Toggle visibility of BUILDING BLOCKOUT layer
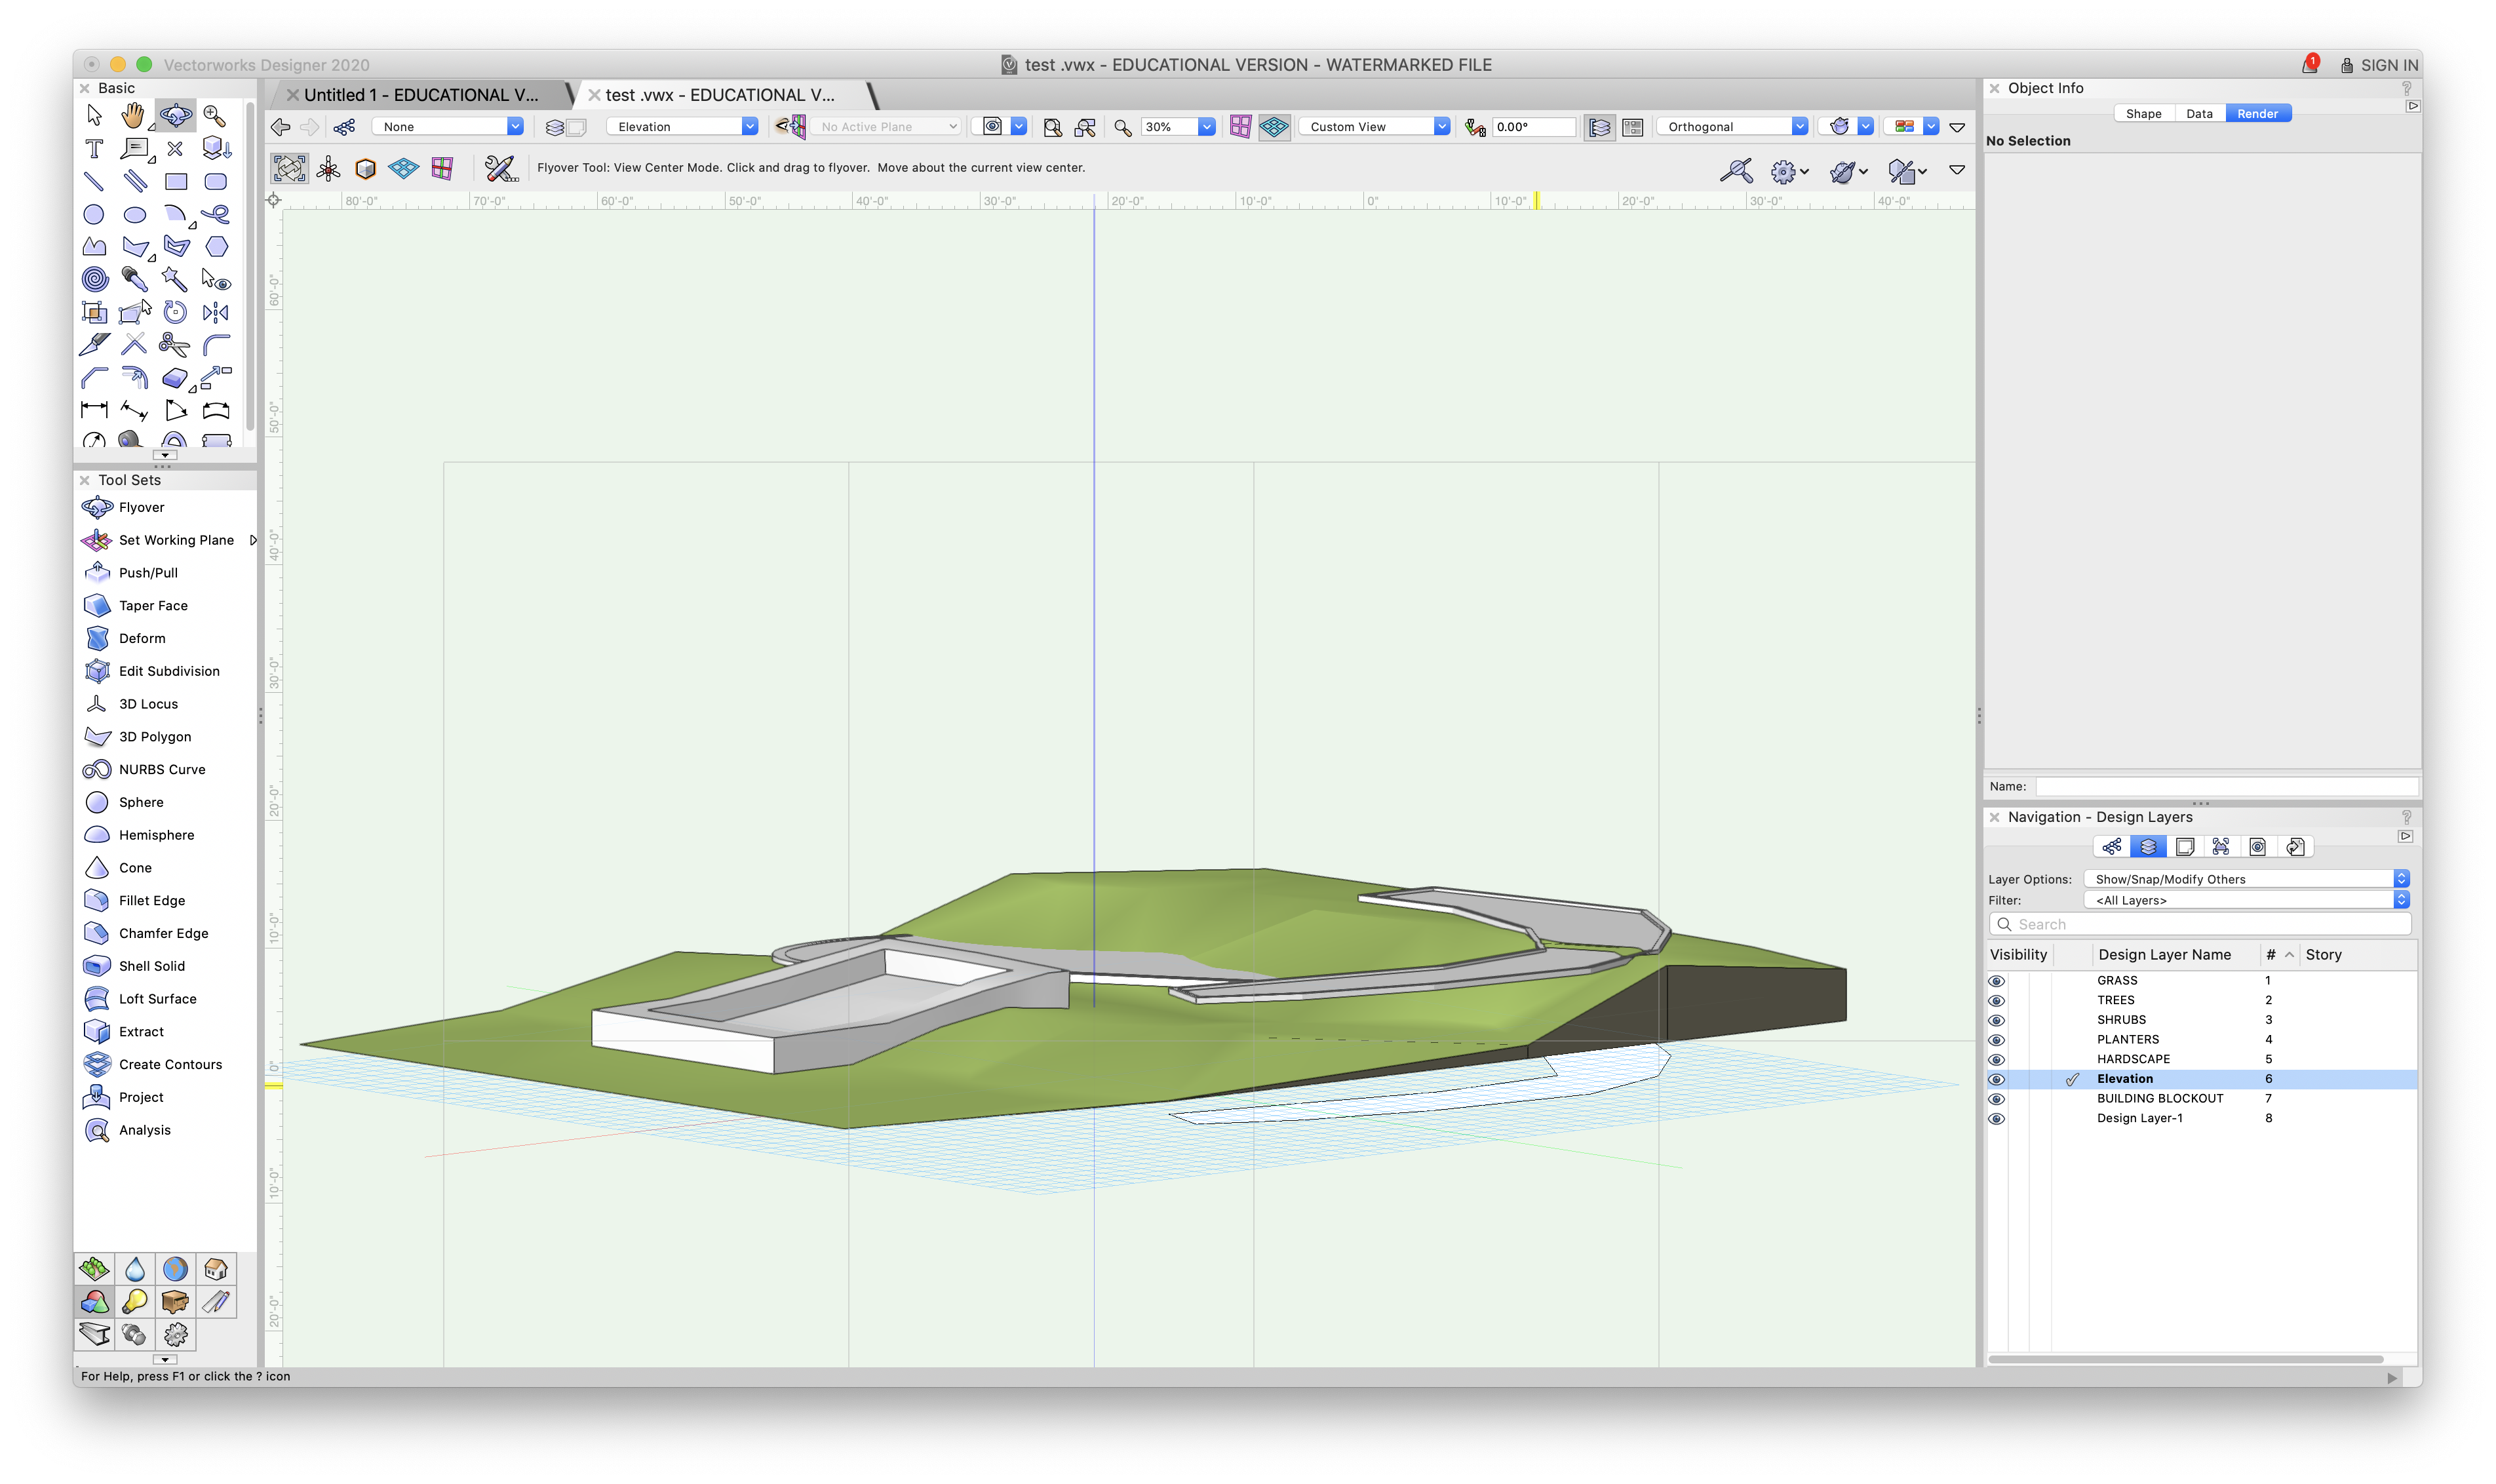Viewport: 2496px width, 1484px height. click(x=1997, y=1098)
